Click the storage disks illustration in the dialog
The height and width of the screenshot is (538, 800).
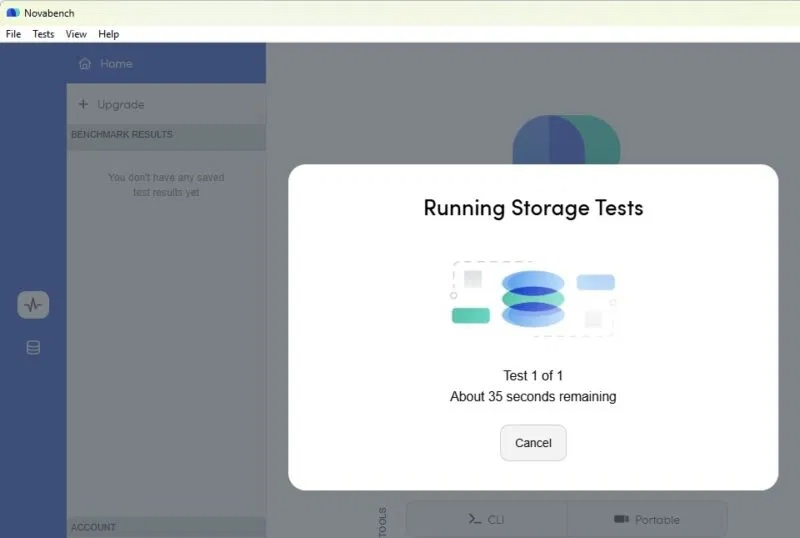[x=533, y=299]
